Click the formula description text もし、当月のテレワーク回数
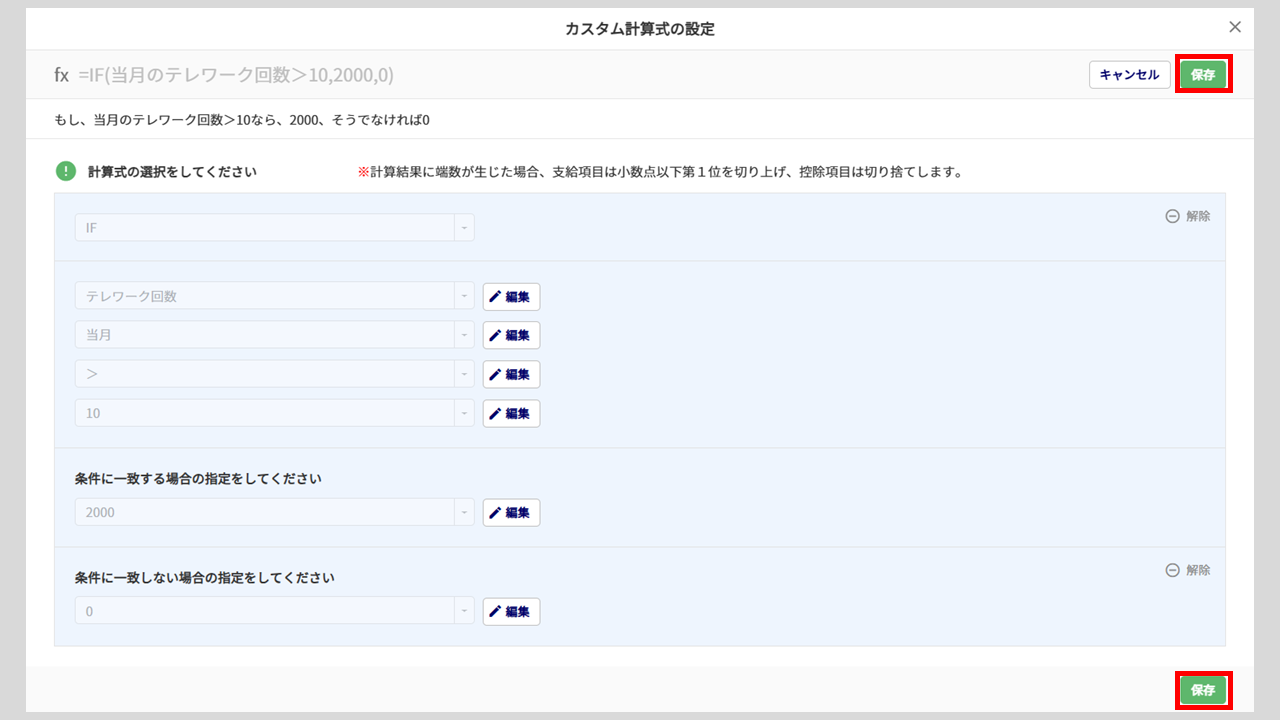 coord(242,120)
